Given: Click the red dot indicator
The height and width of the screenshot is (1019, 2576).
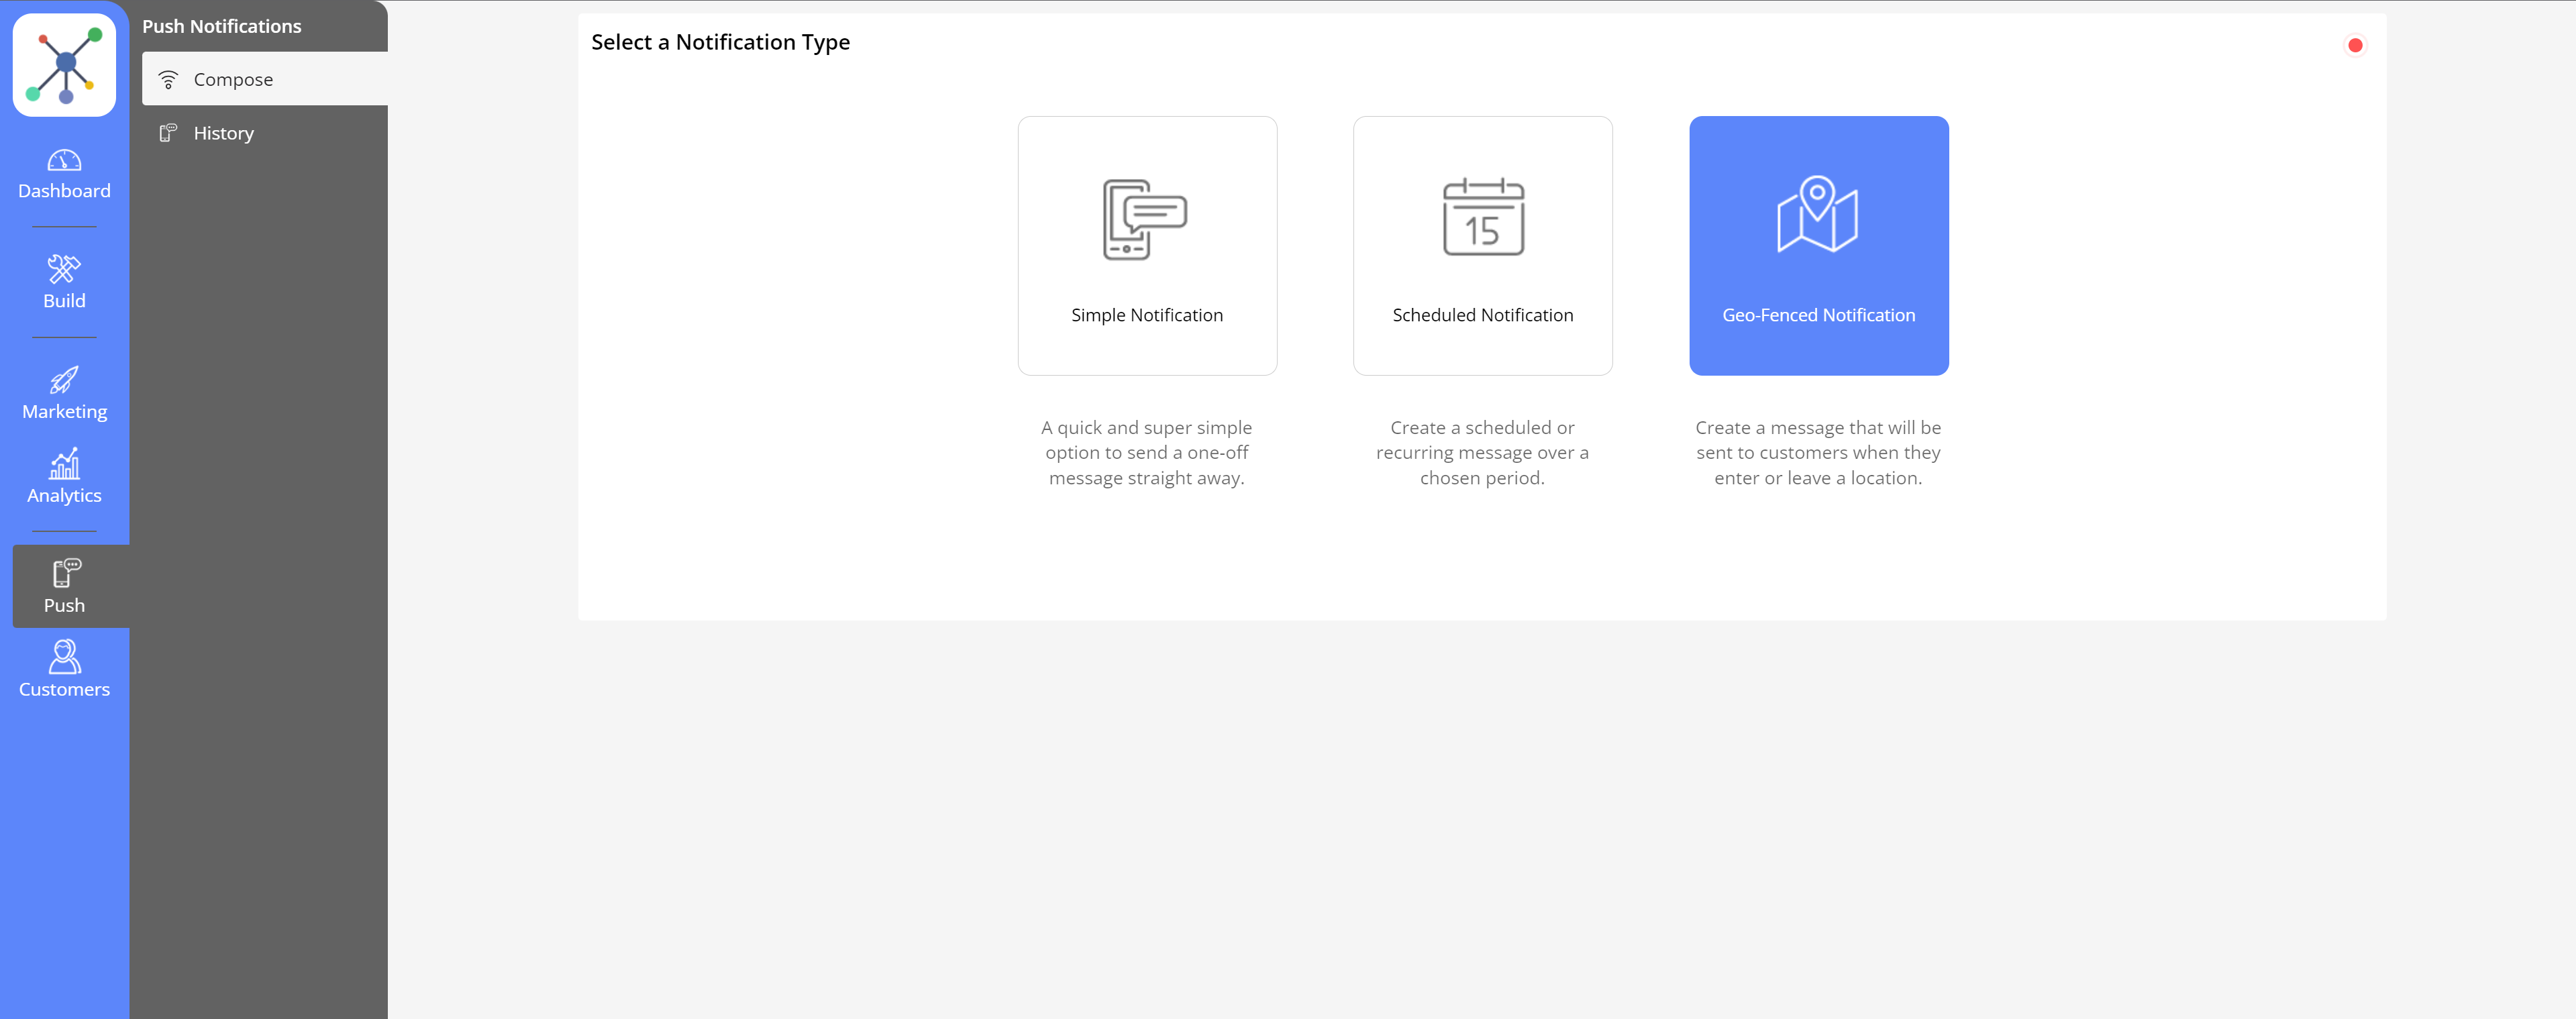Looking at the screenshot, I should [2354, 45].
